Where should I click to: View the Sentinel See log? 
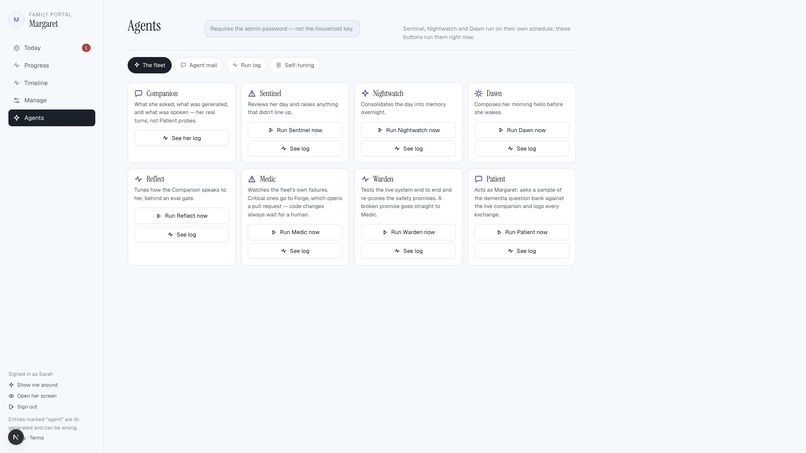295,149
